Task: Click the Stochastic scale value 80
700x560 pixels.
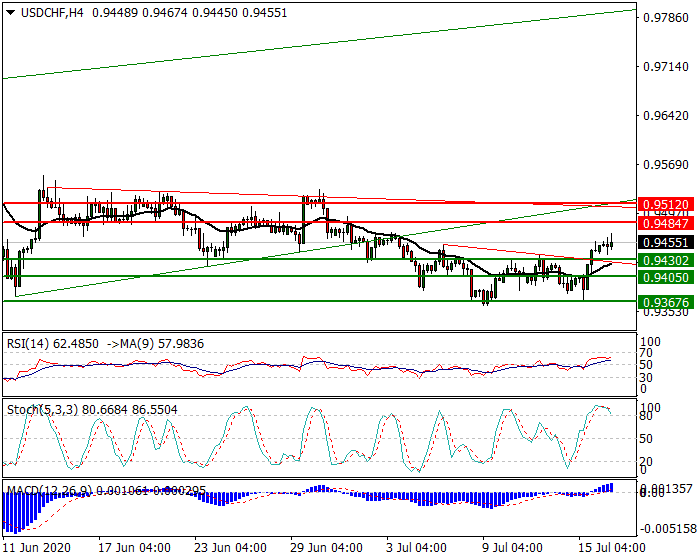Action: pyautogui.click(x=646, y=416)
